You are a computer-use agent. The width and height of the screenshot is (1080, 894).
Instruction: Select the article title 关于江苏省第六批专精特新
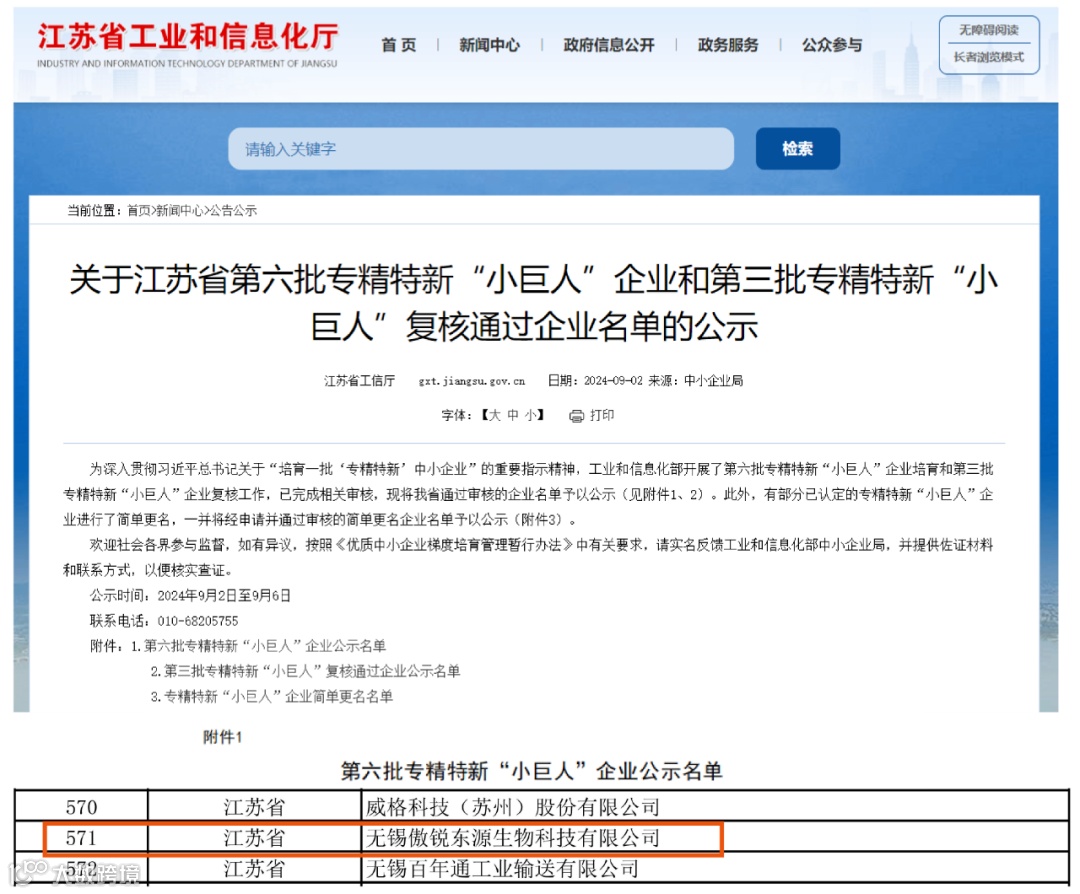click(x=534, y=303)
